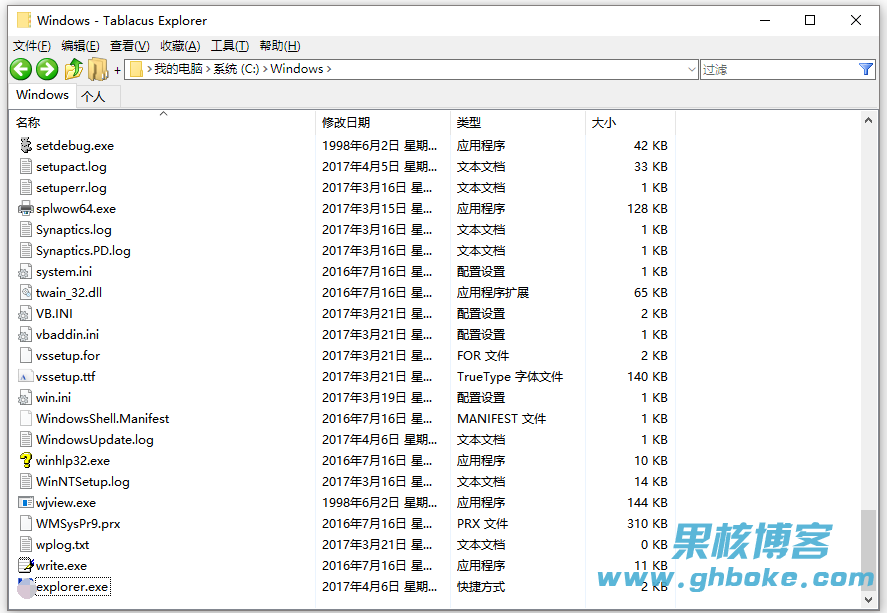Click the vbaddin.ini file icon
The width and height of the screenshot is (887, 613).
(25, 334)
